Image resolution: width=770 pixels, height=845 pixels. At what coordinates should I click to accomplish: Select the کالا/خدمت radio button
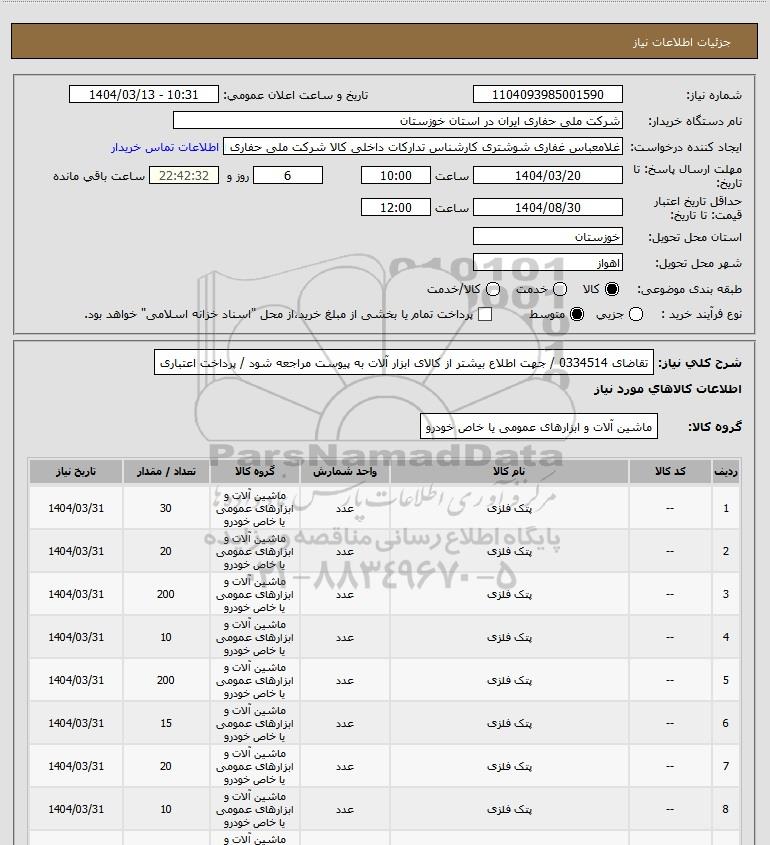[x=492, y=289]
